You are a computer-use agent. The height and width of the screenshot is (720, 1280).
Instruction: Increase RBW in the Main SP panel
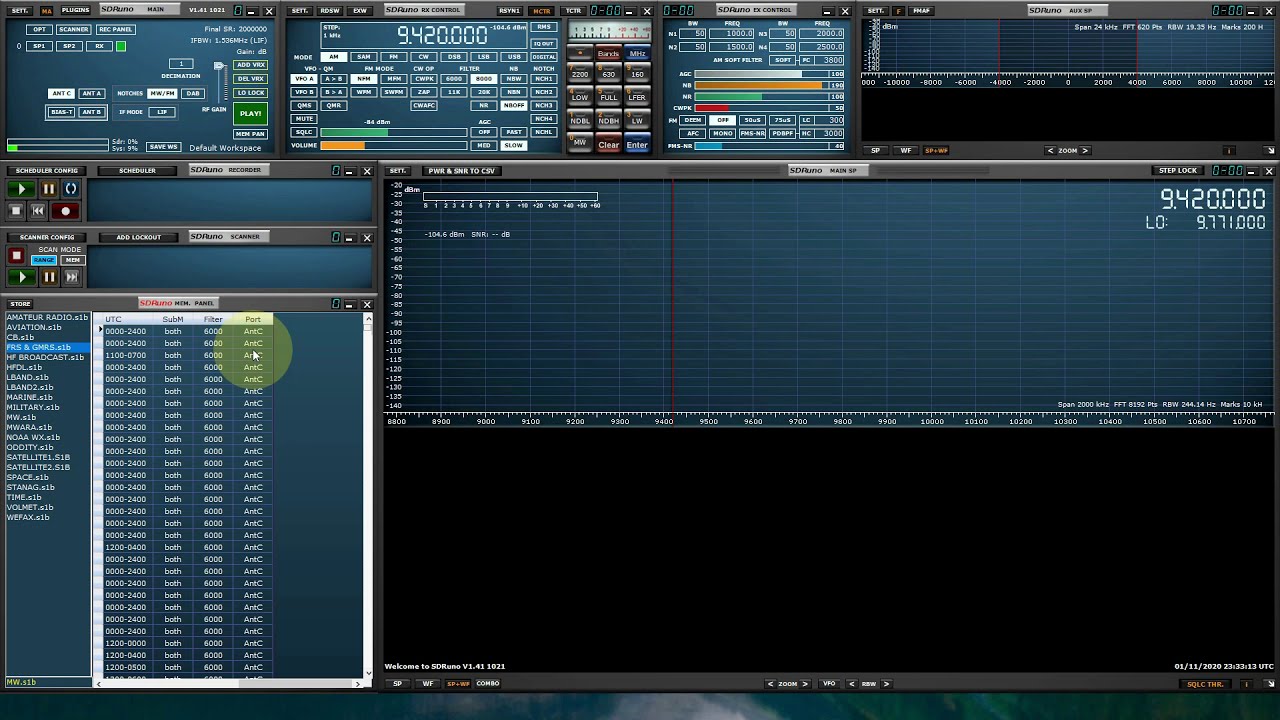(886, 684)
